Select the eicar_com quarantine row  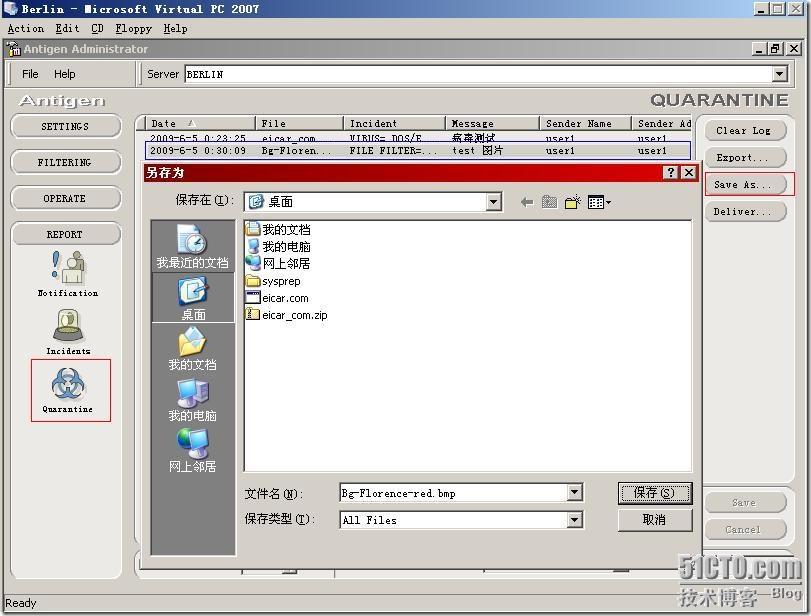click(x=418, y=138)
